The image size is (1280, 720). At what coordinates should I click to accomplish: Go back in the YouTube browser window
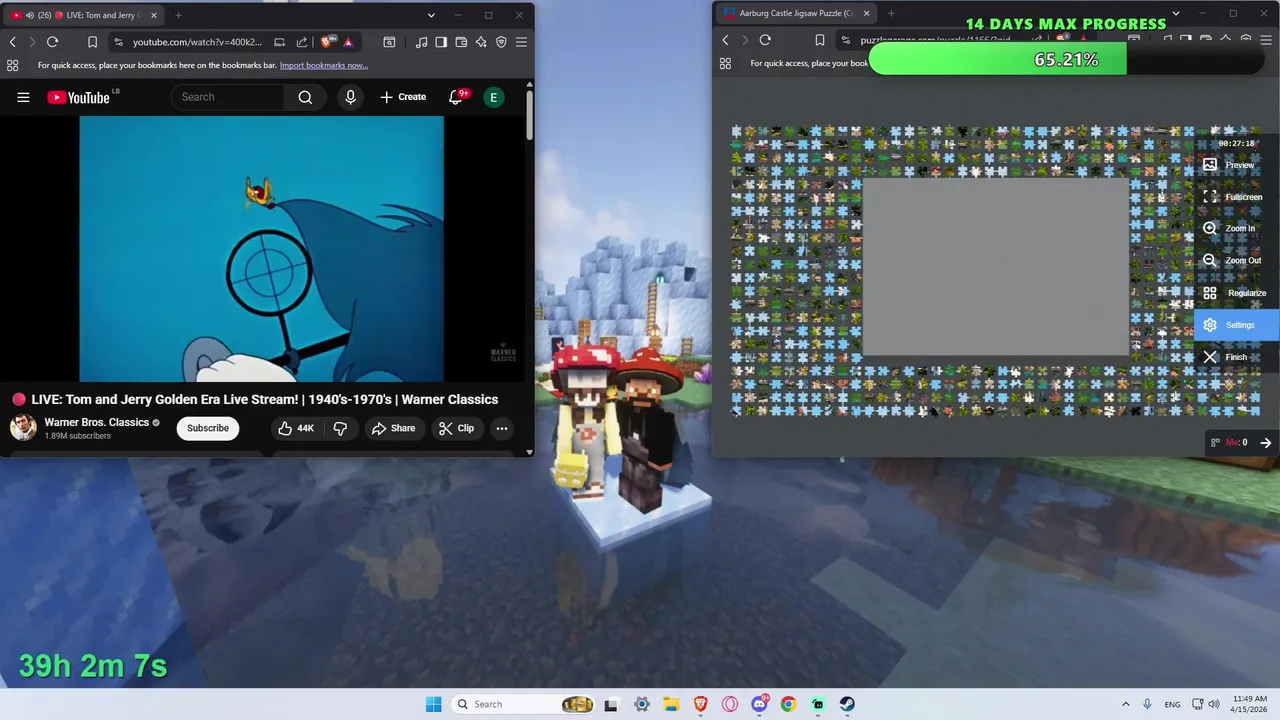12,42
